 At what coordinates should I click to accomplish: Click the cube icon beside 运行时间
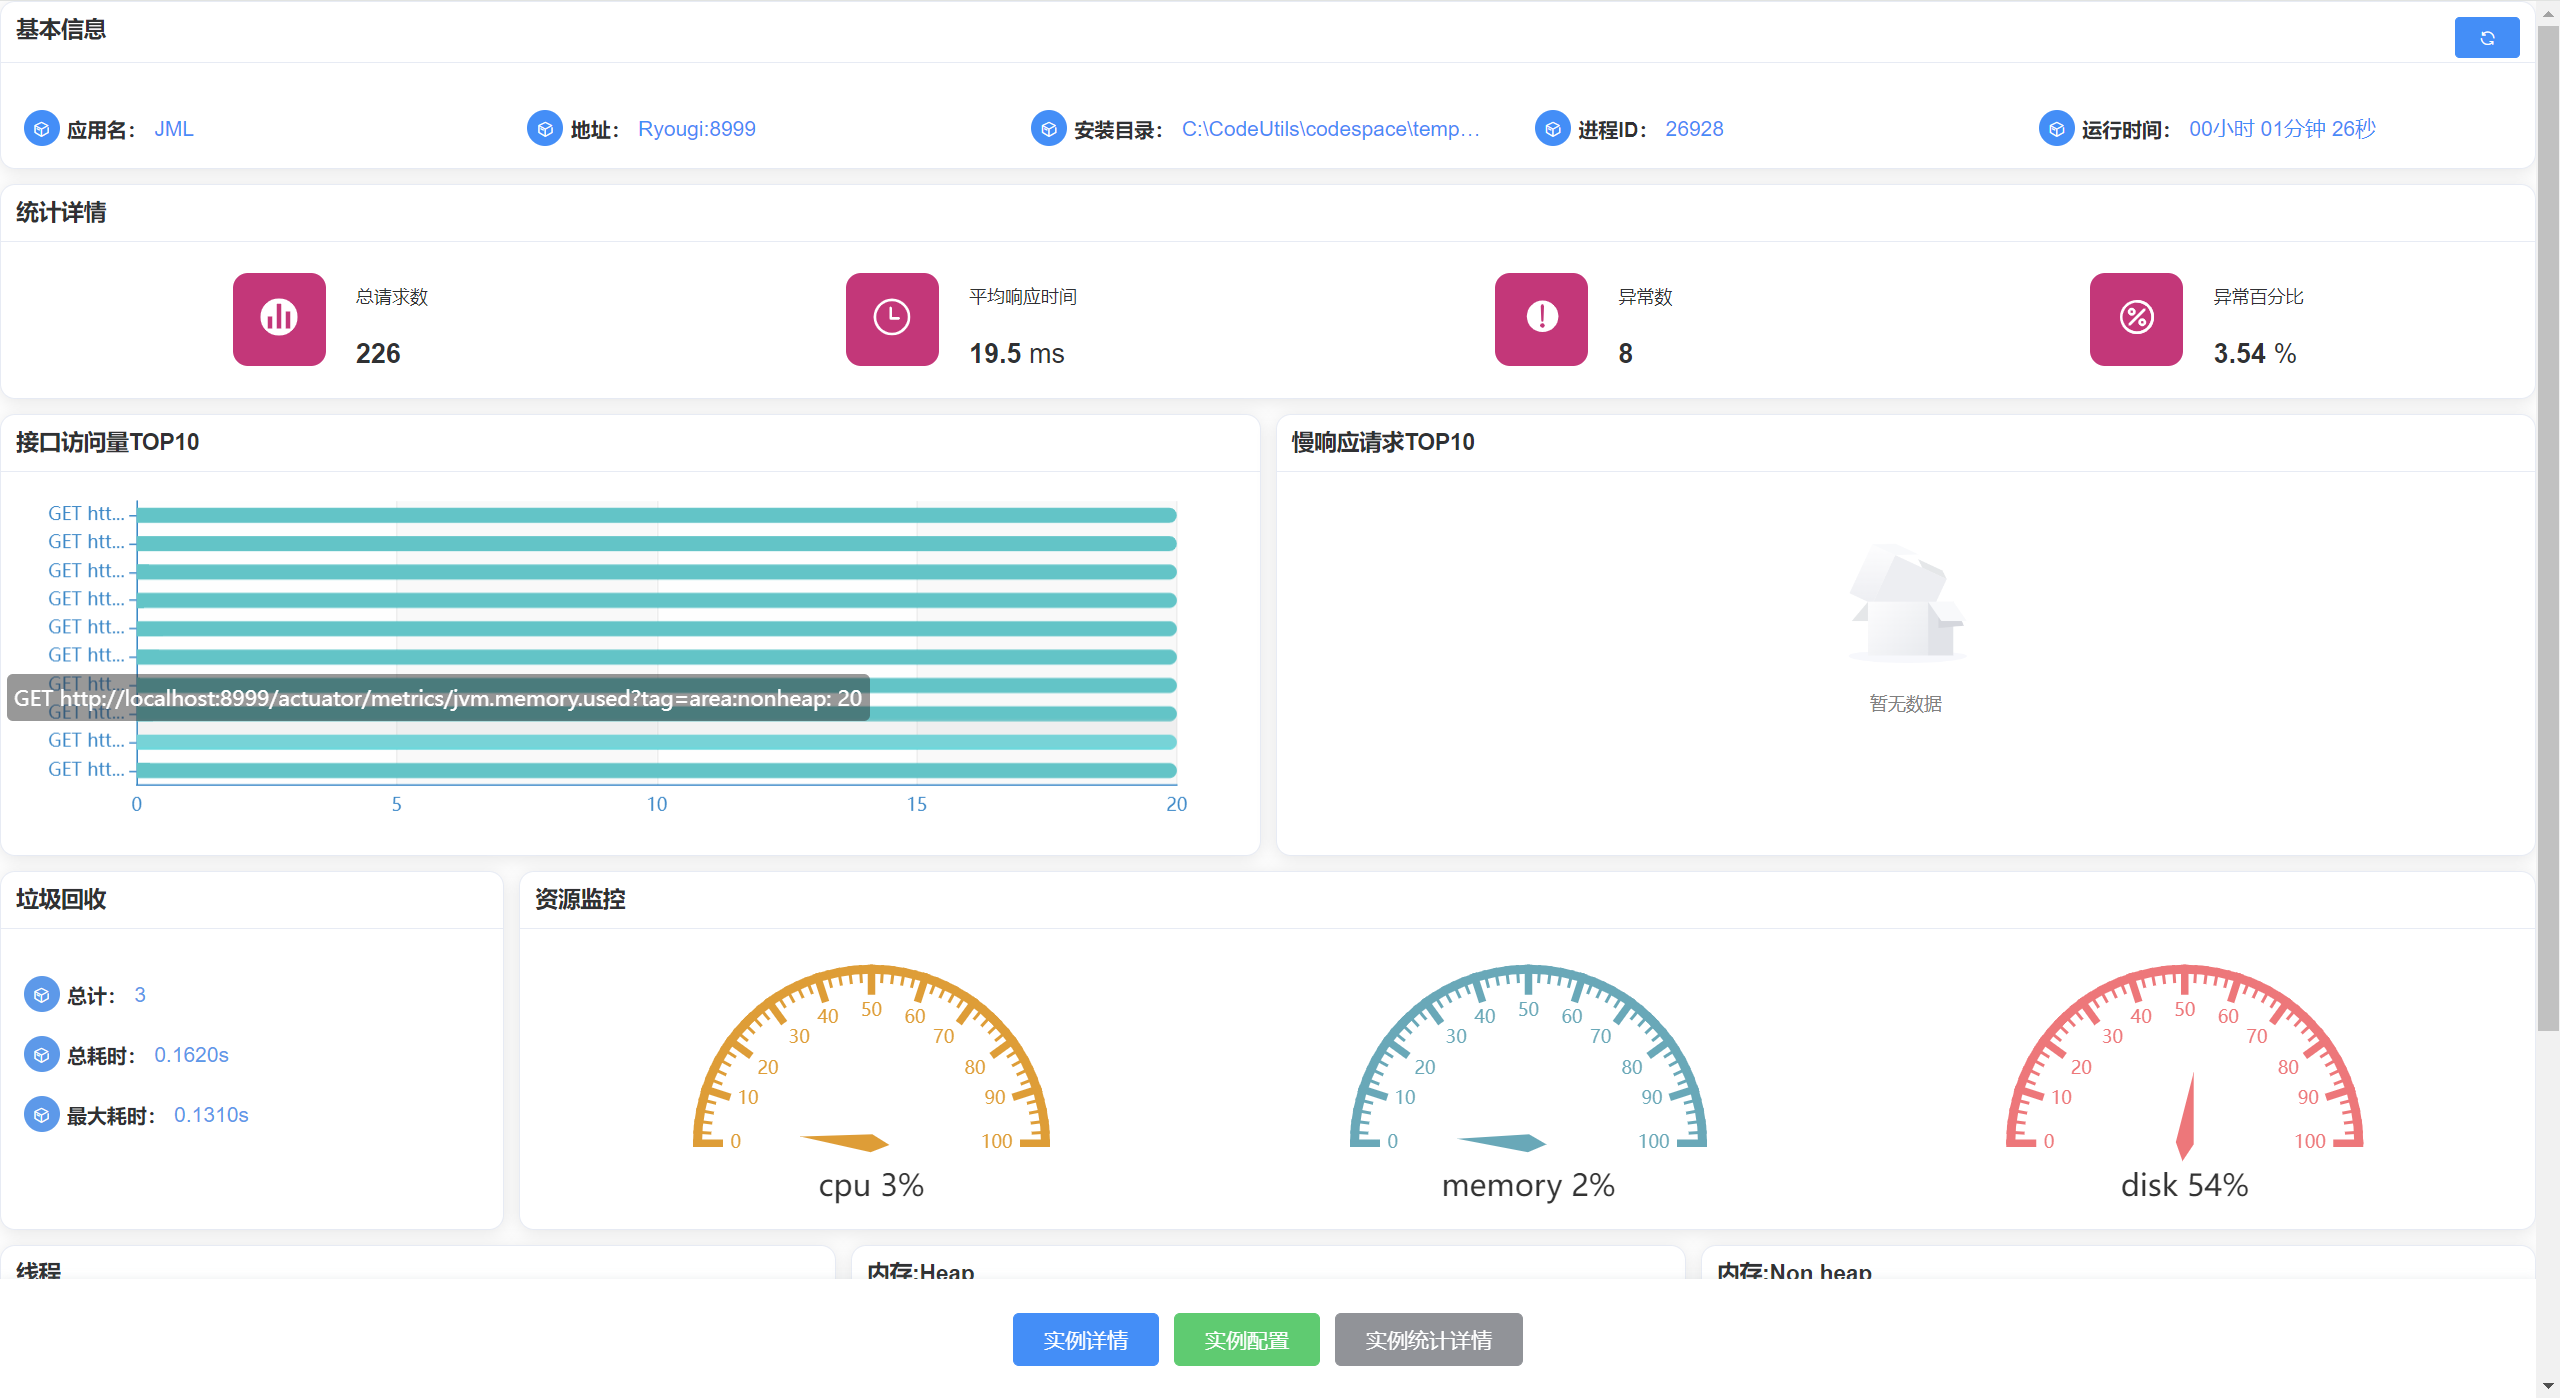click(2056, 129)
